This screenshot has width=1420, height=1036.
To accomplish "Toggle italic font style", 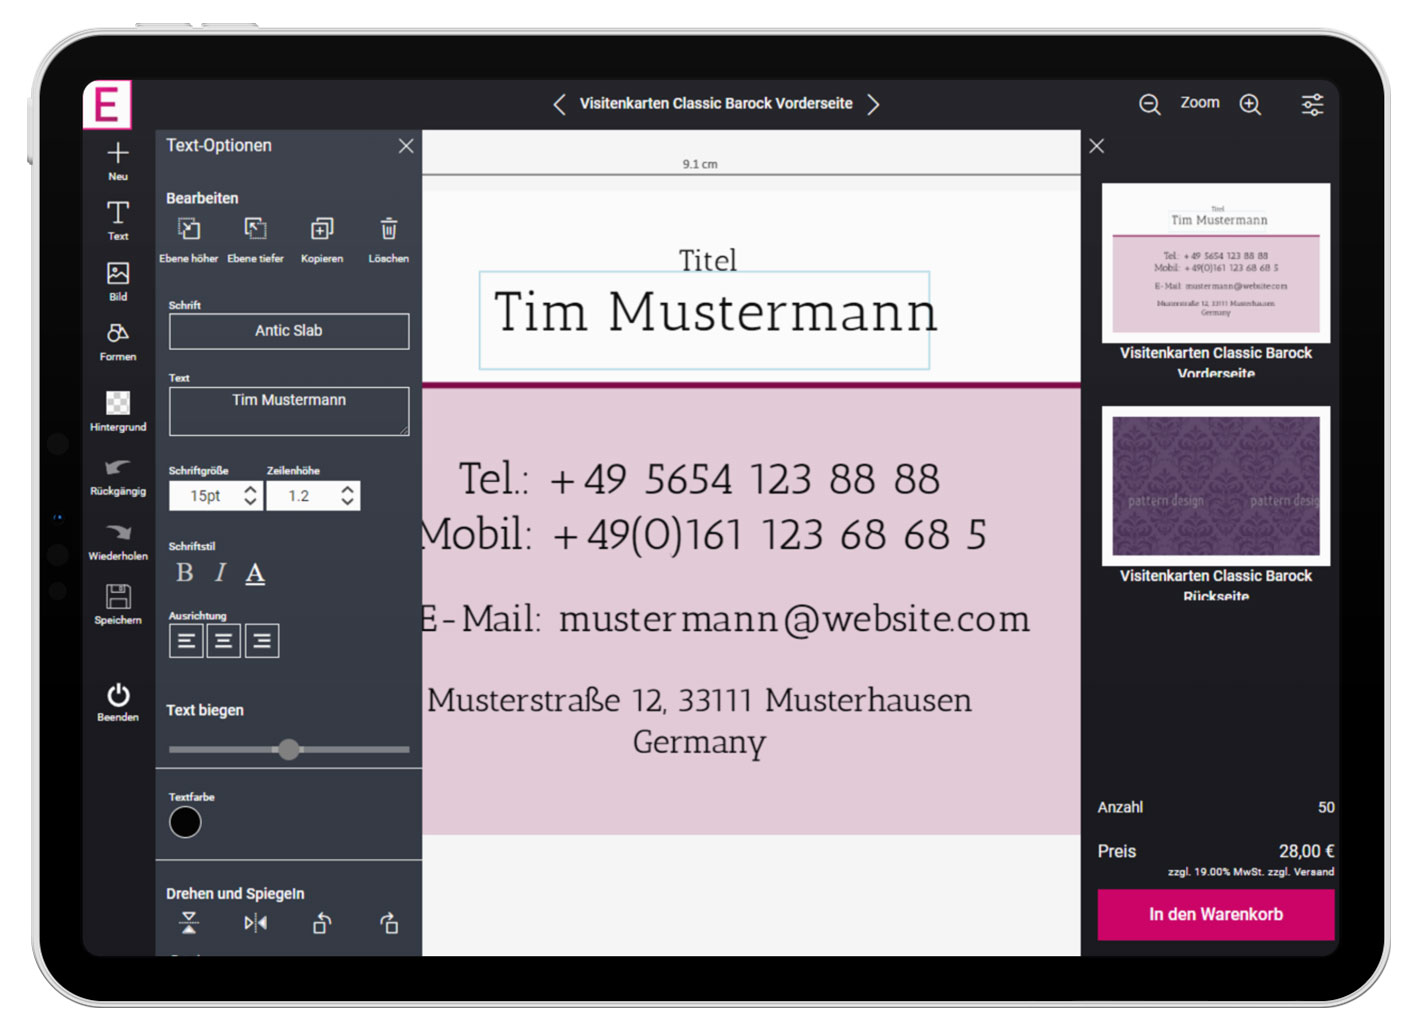I will pos(220,573).
